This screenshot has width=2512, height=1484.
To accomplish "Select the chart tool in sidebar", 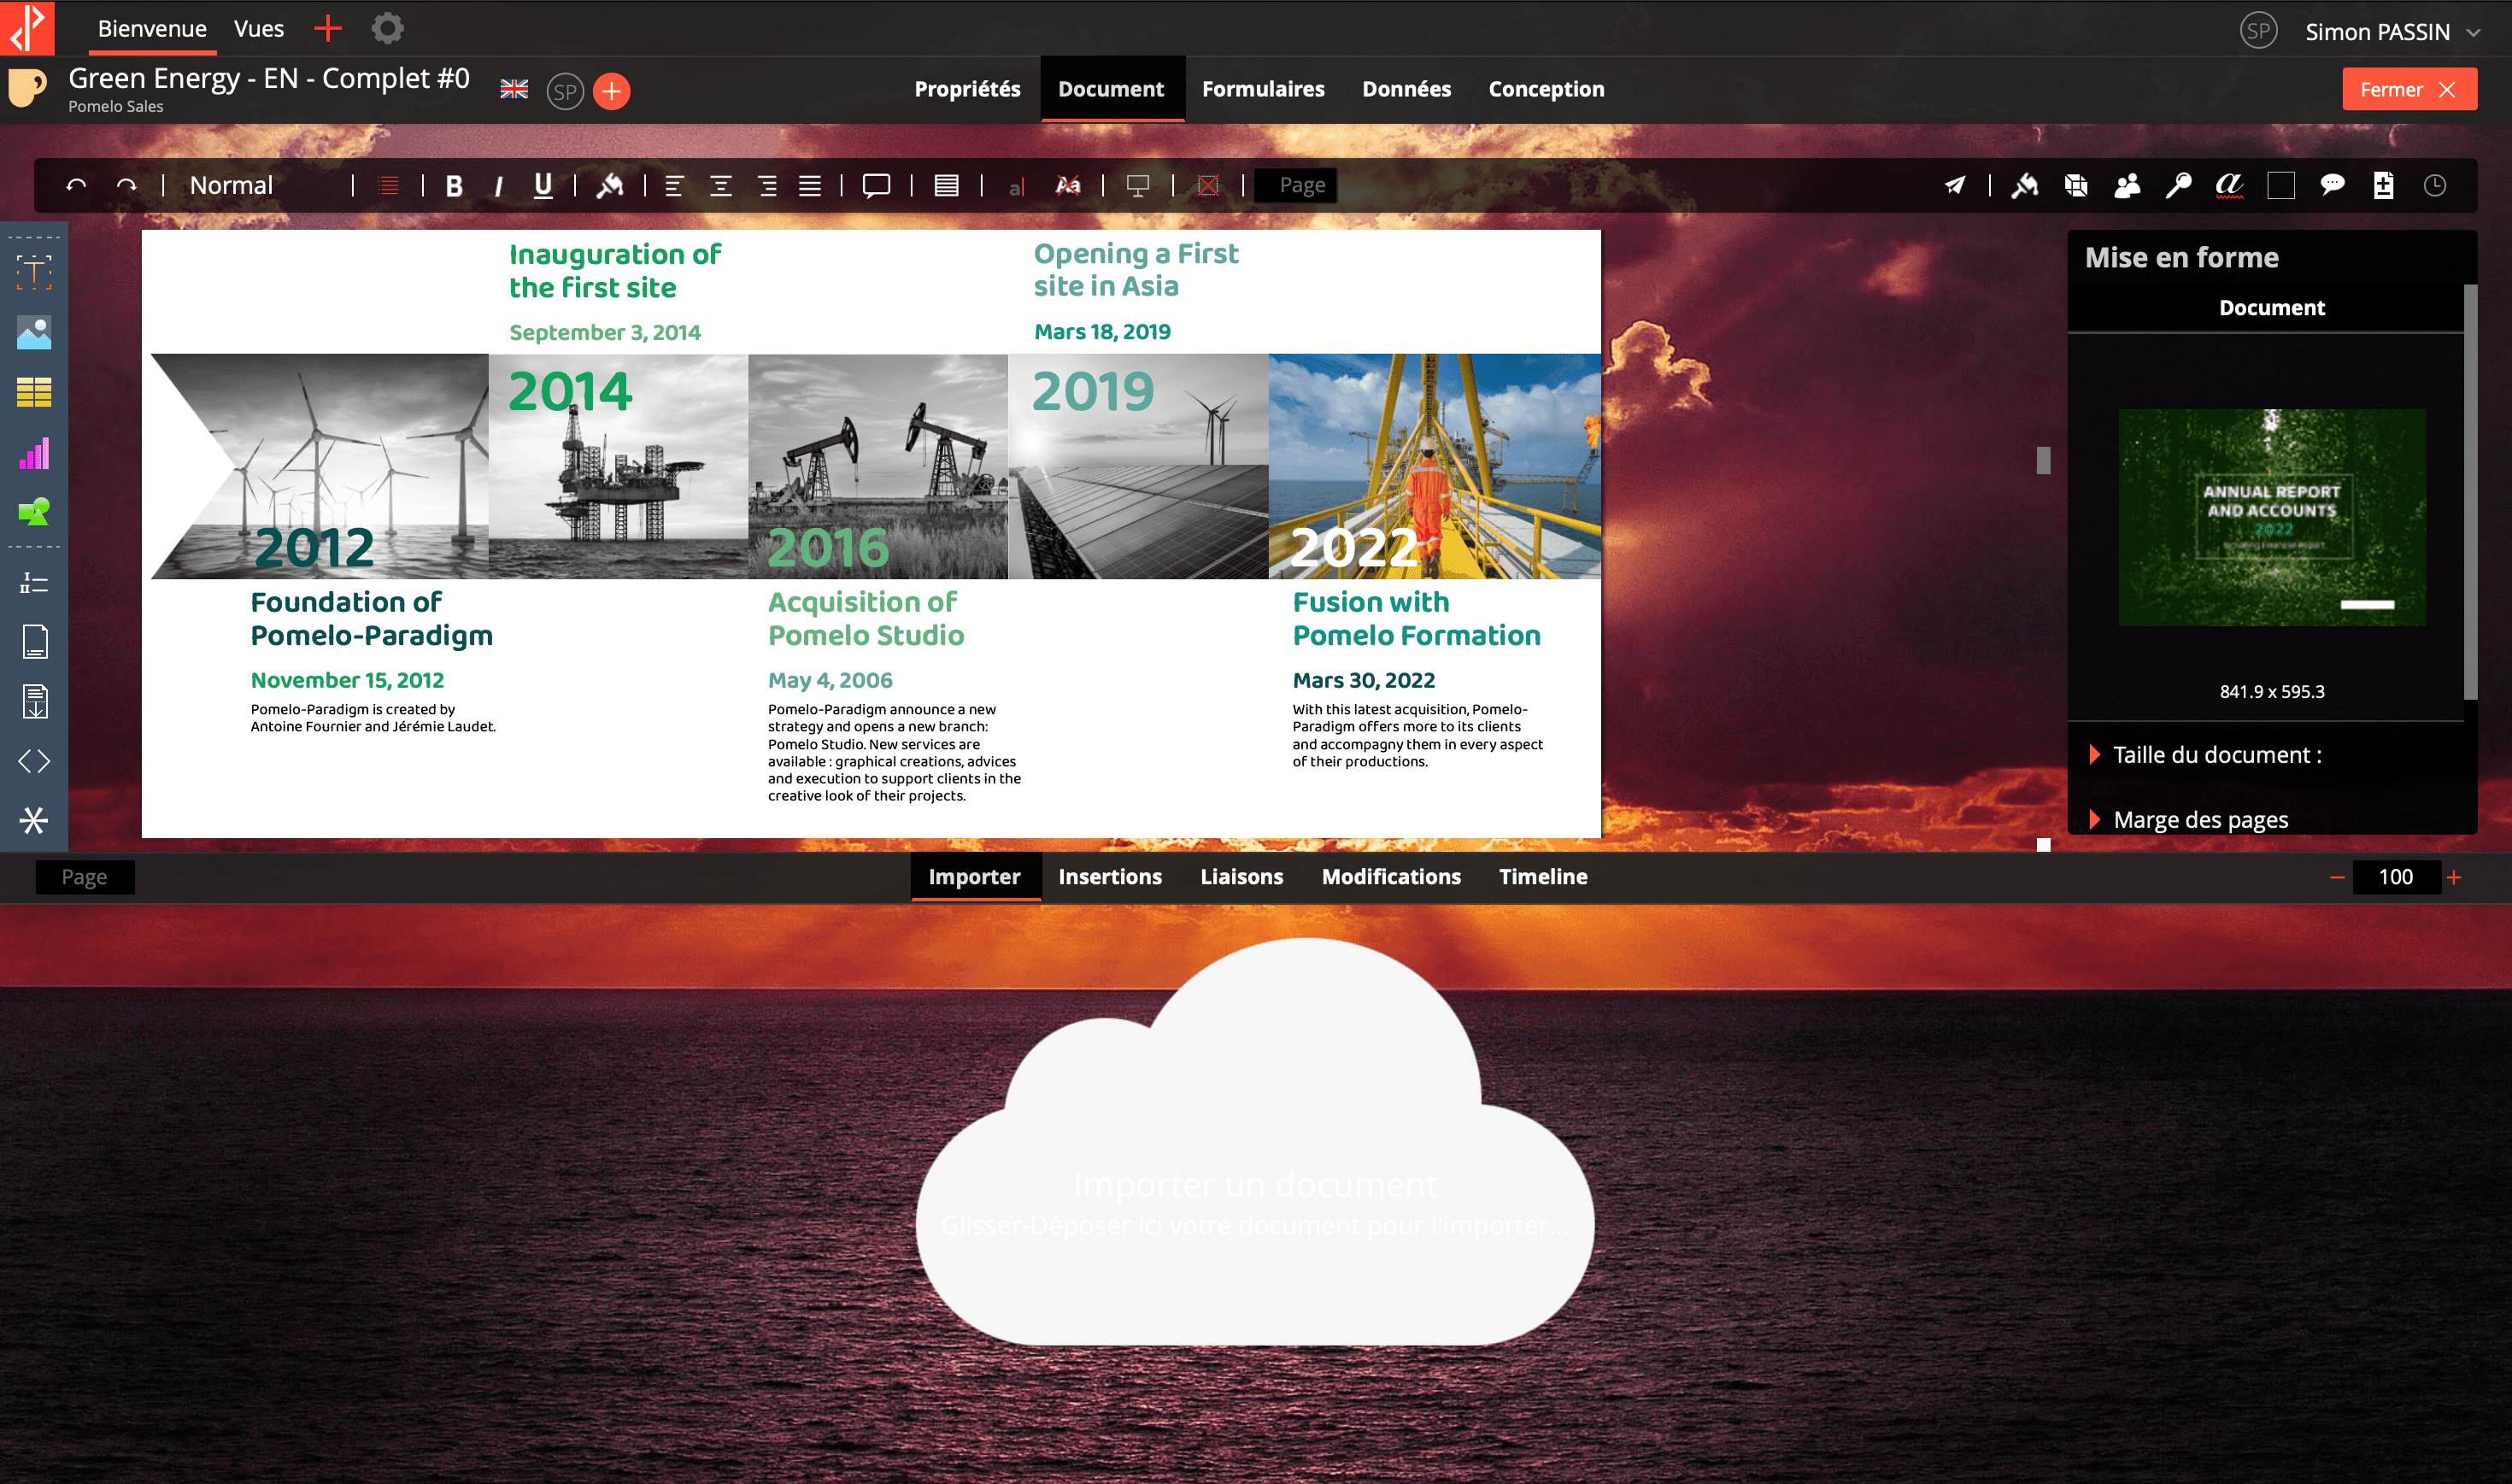I will [x=34, y=454].
